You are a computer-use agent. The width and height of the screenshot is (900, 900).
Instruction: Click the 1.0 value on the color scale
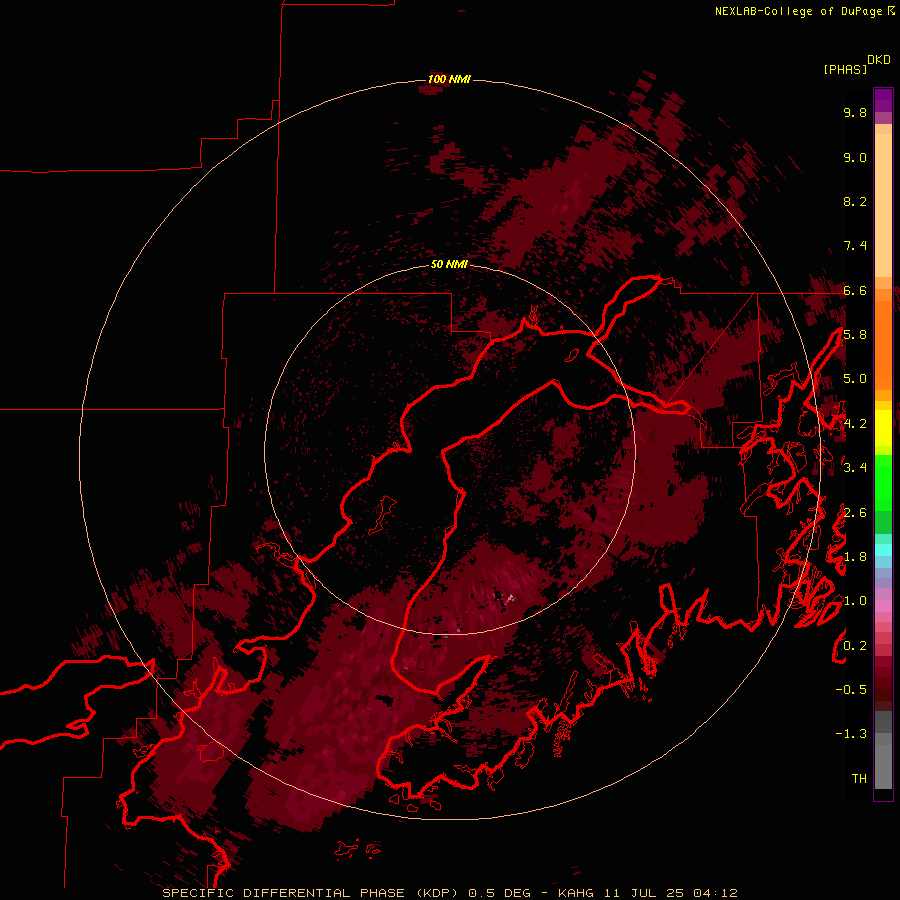(x=855, y=601)
